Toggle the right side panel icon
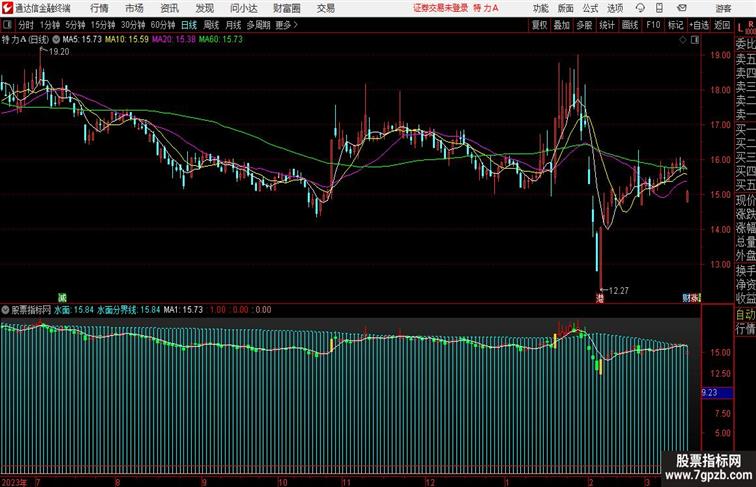This screenshot has height=487, width=756. tap(695, 40)
